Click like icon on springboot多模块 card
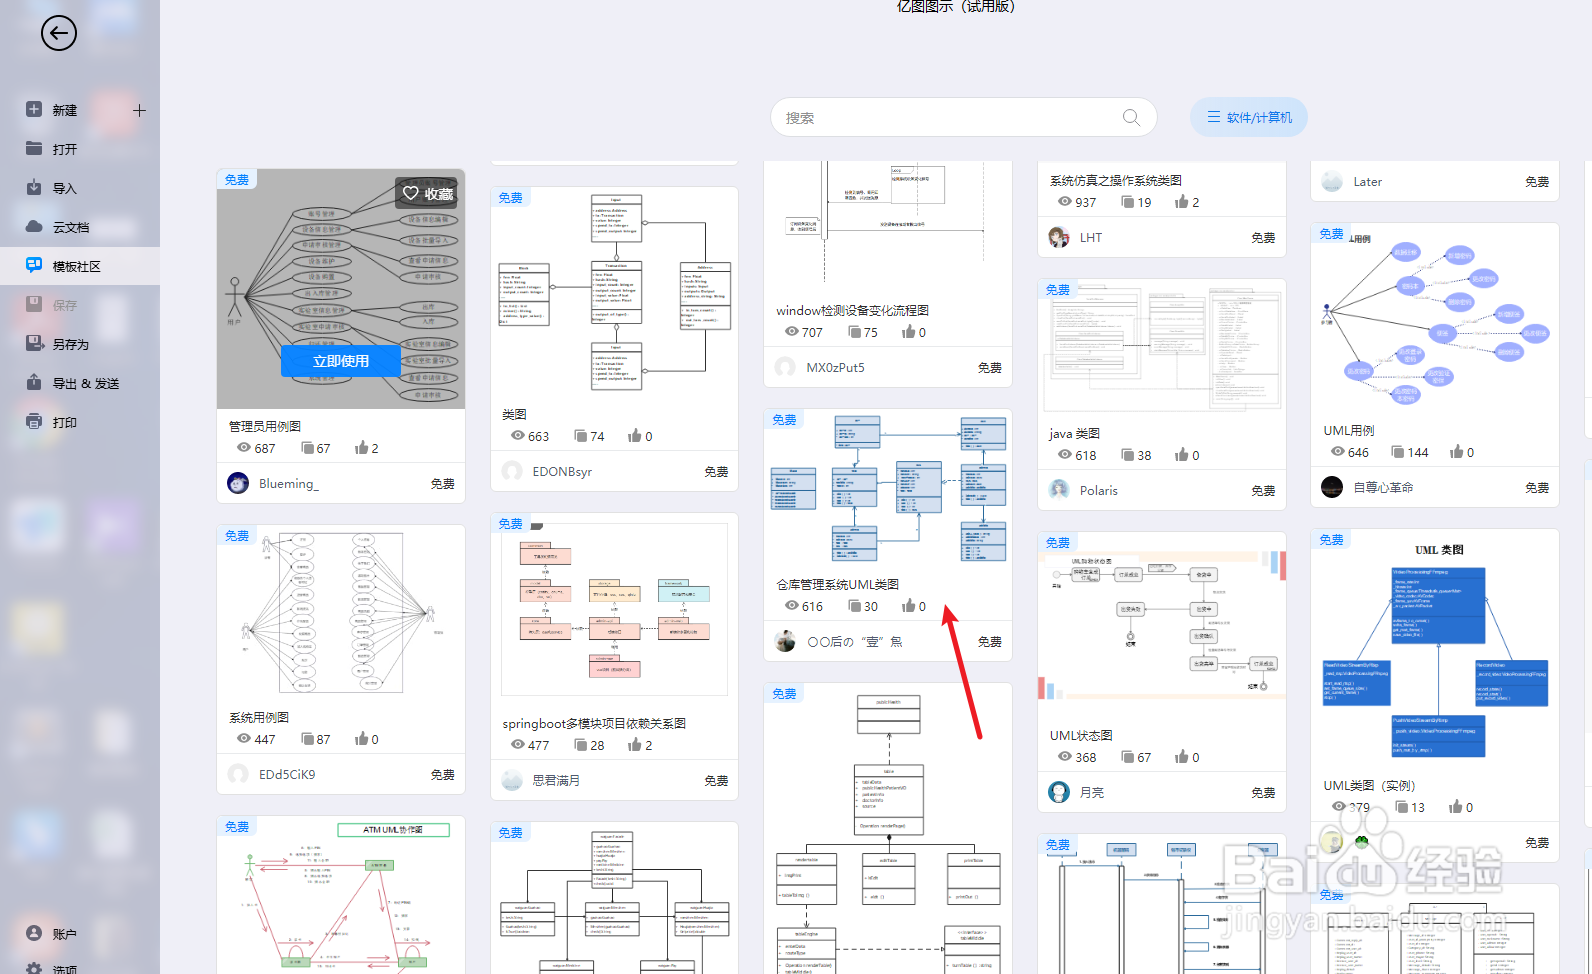Screen dimensions: 1592x974 (634, 744)
